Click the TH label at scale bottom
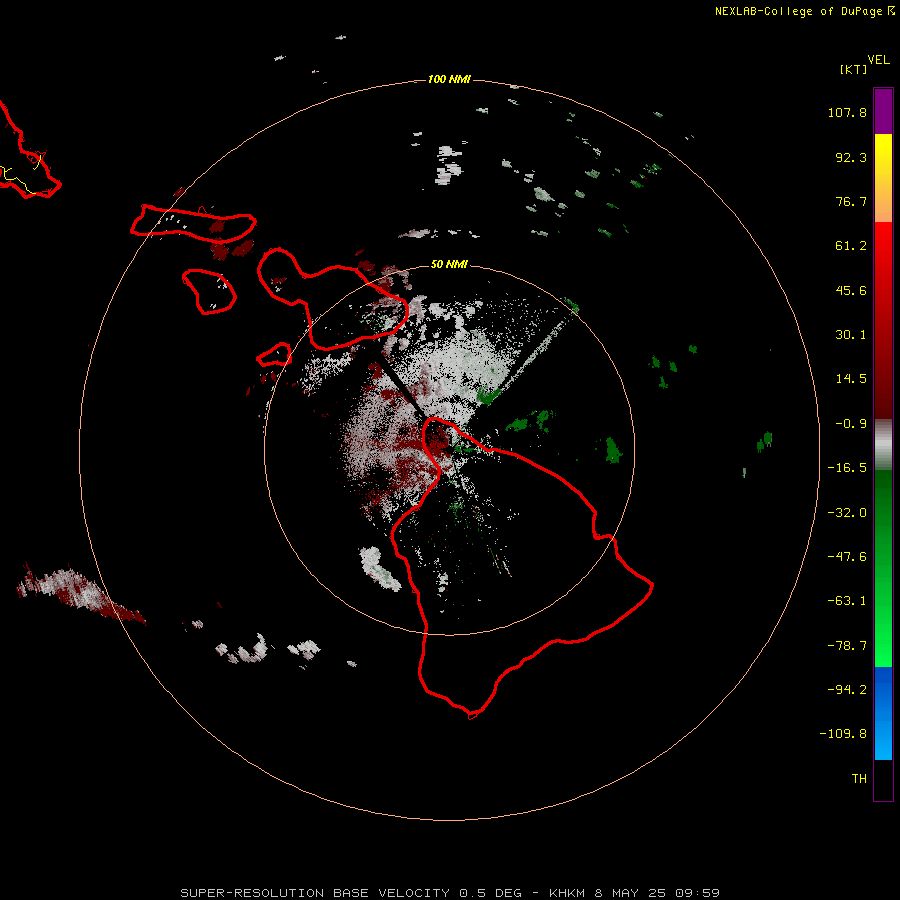This screenshot has width=900, height=900. point(859,779)
